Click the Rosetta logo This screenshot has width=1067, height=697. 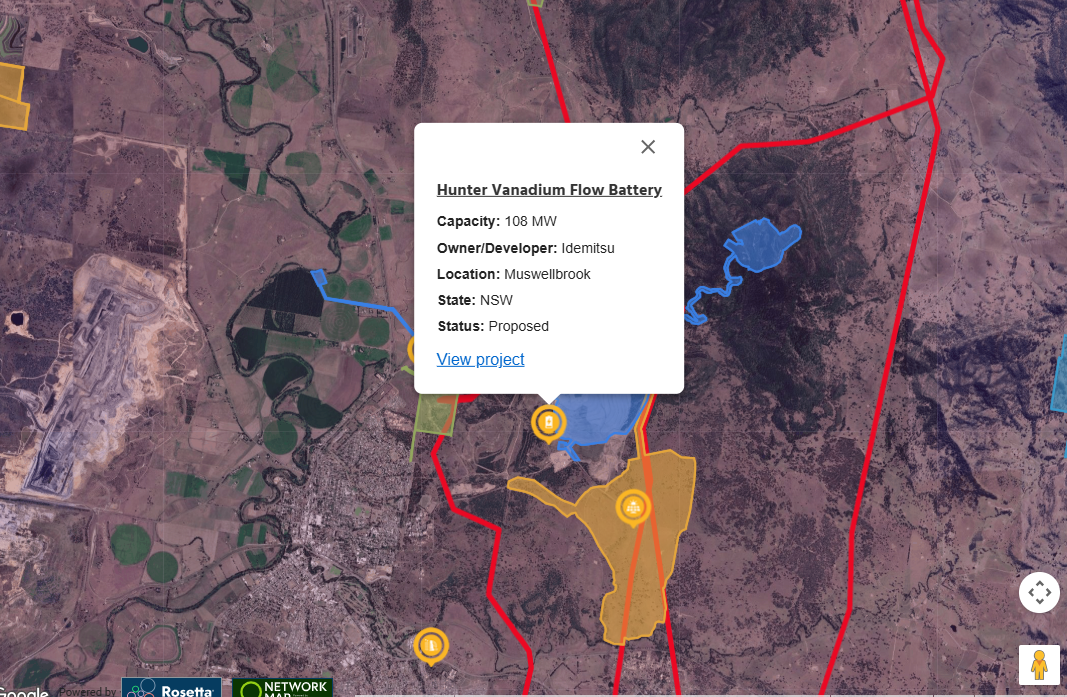click(x=171, y=687)
